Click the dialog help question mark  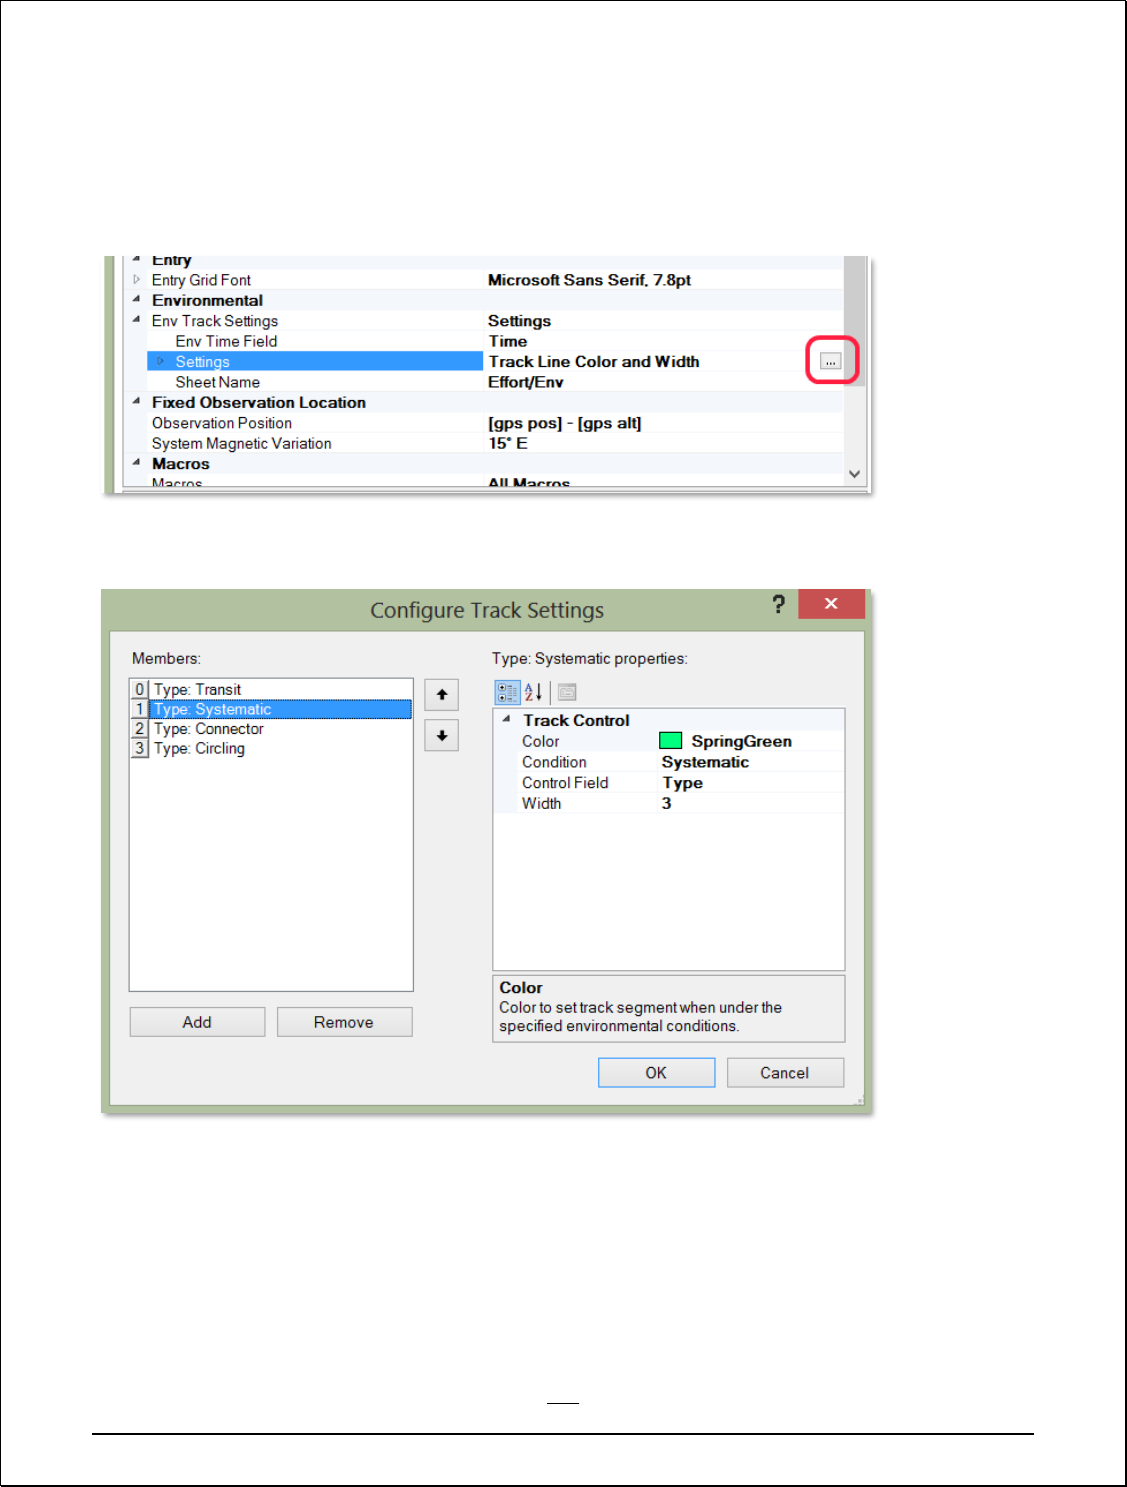[x=778, y=604]
